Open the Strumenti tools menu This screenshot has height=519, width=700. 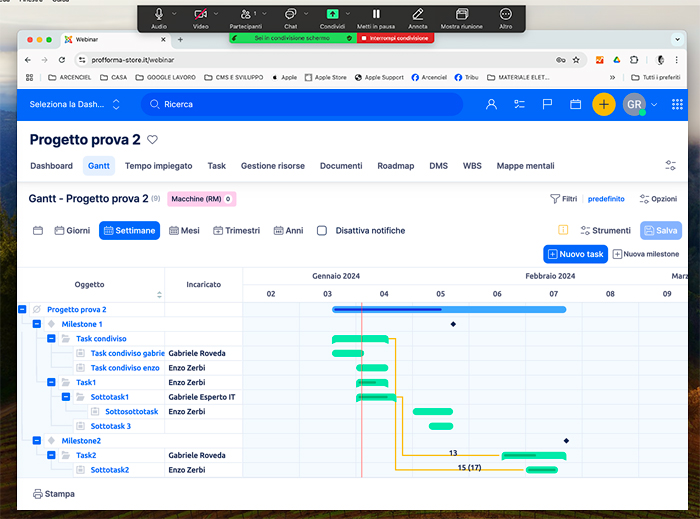point(605,231)
